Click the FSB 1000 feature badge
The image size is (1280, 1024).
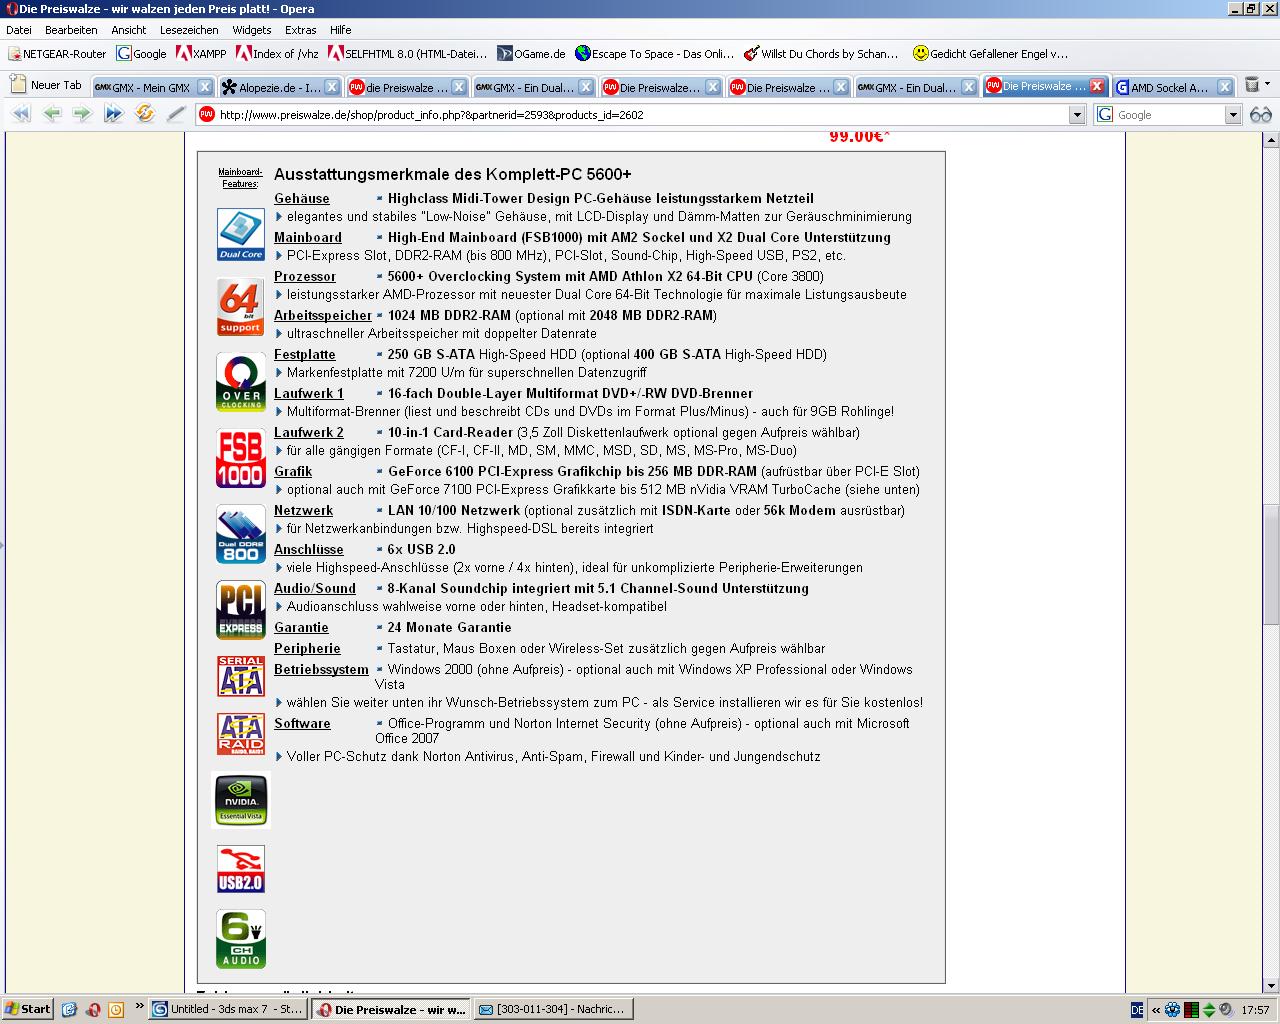[x=241, y=458]
